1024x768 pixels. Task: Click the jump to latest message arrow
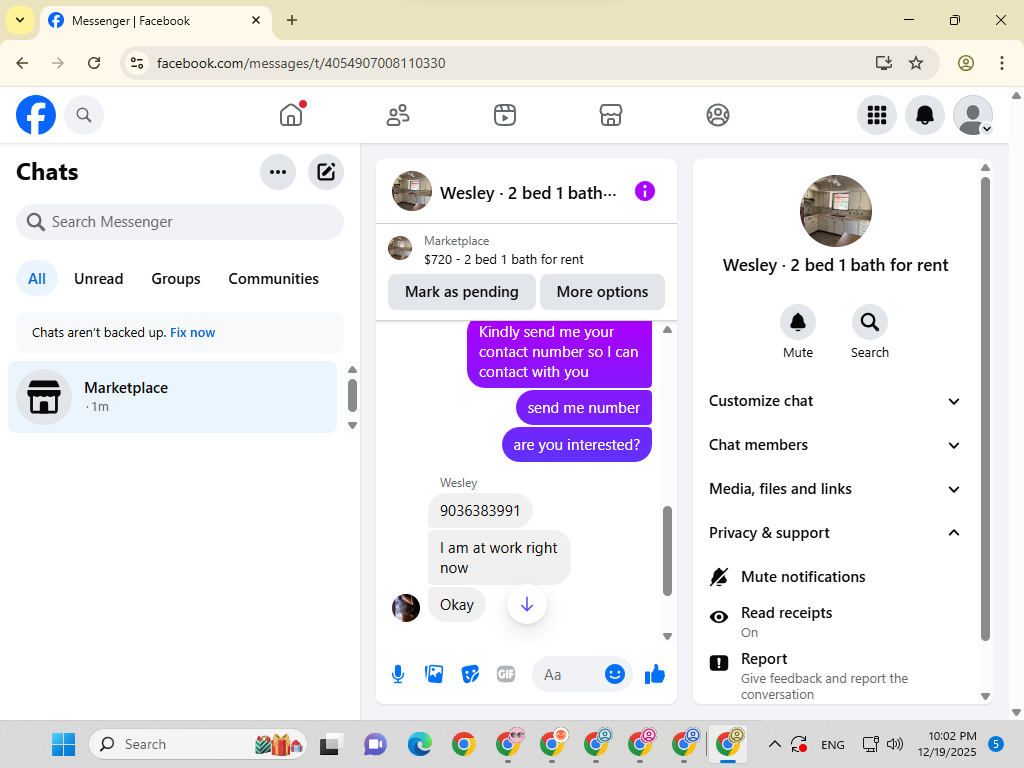(527, 605)
